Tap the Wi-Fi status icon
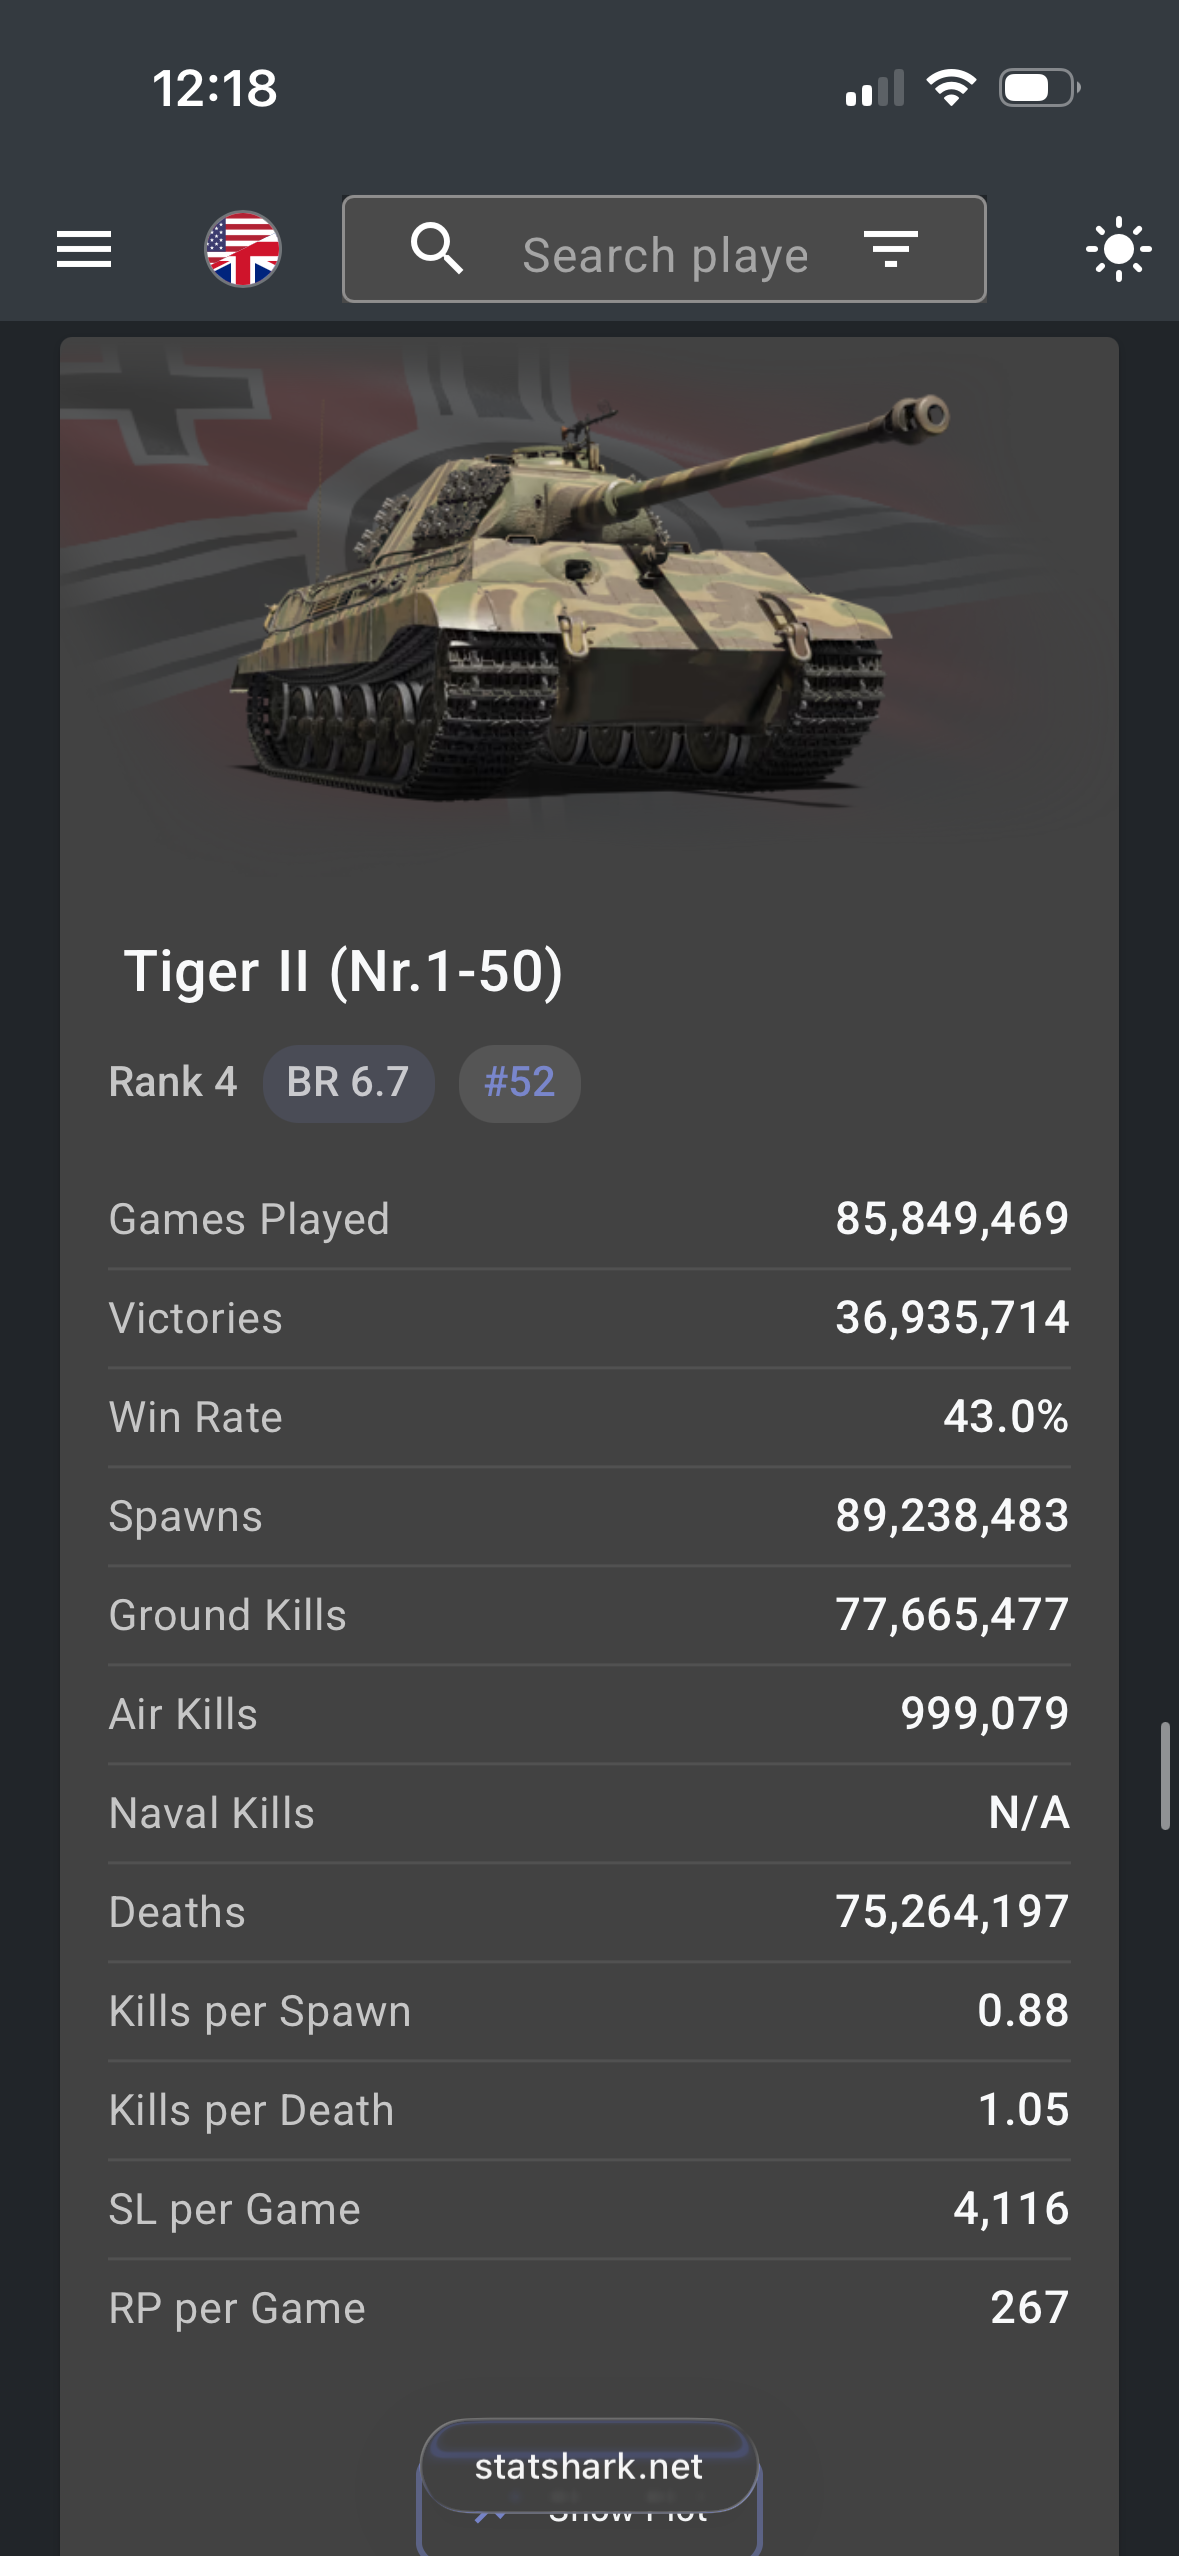This screenshot has height=2556, width=1179. (951, 88)
